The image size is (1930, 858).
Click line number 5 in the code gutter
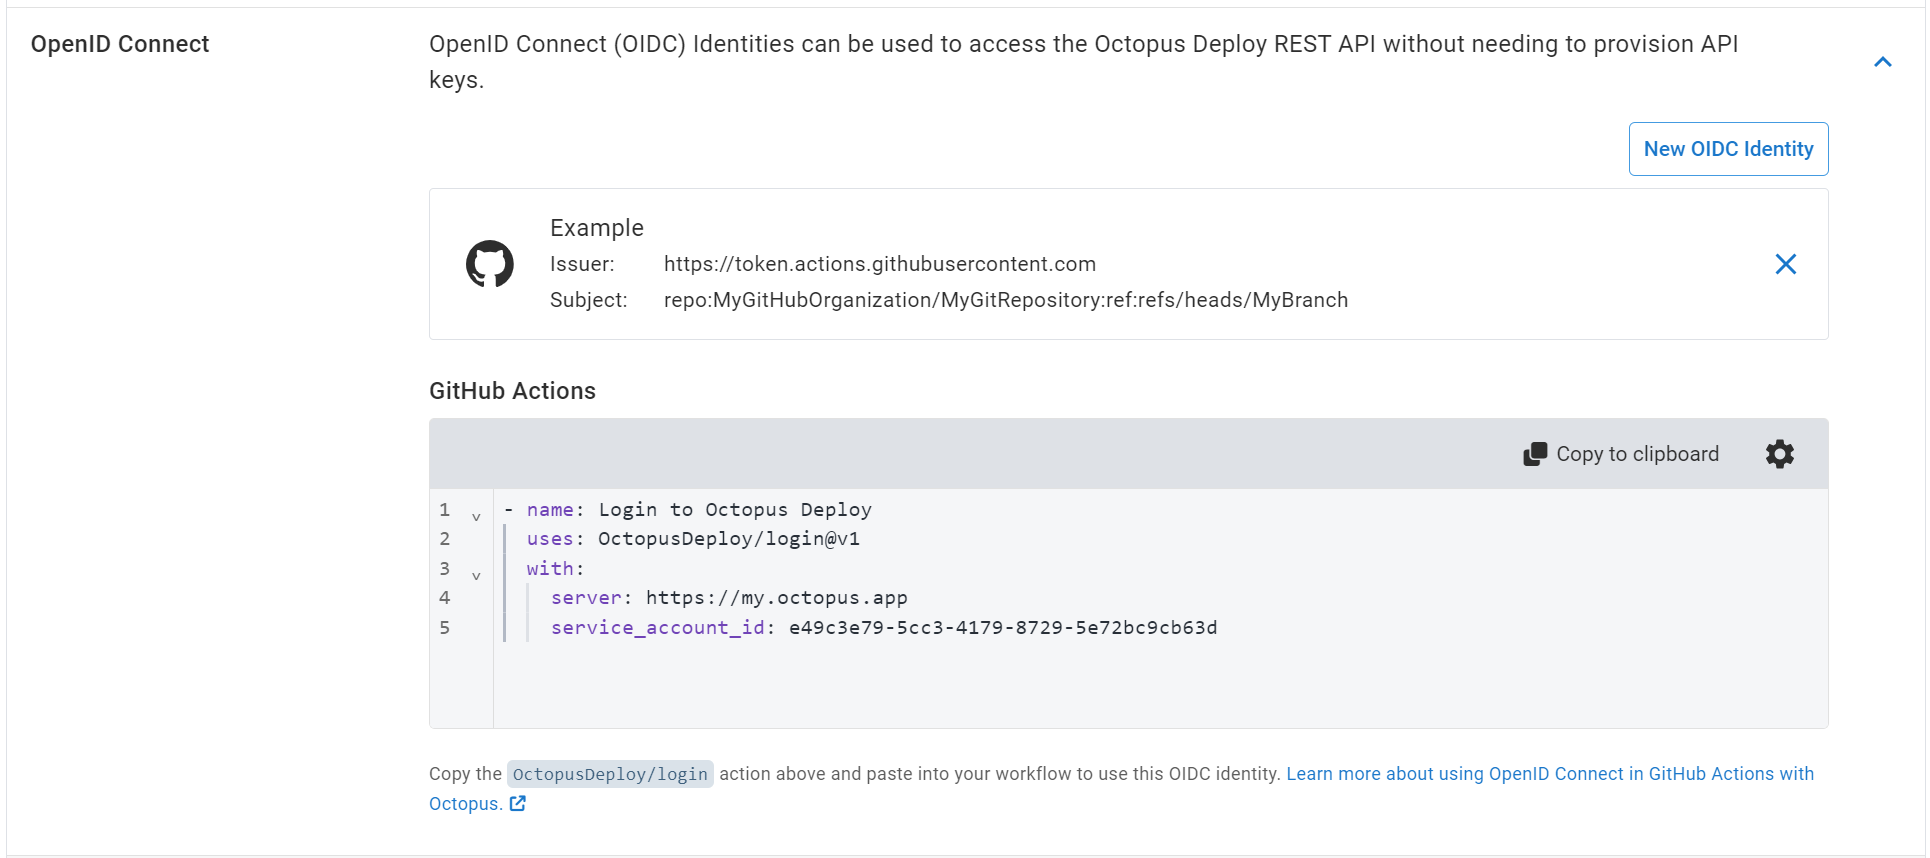[445, 627]
